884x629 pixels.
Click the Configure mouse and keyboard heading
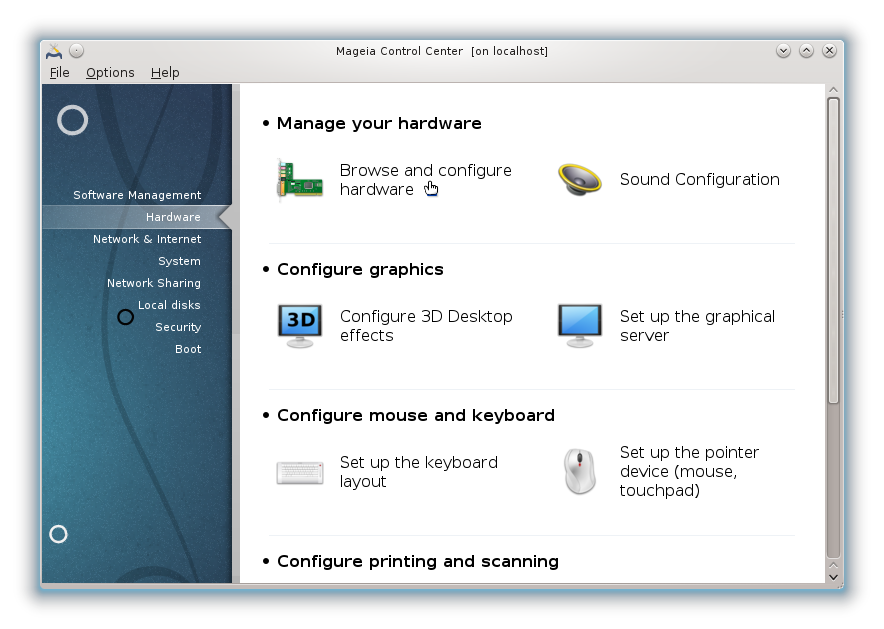pos(416,415)
